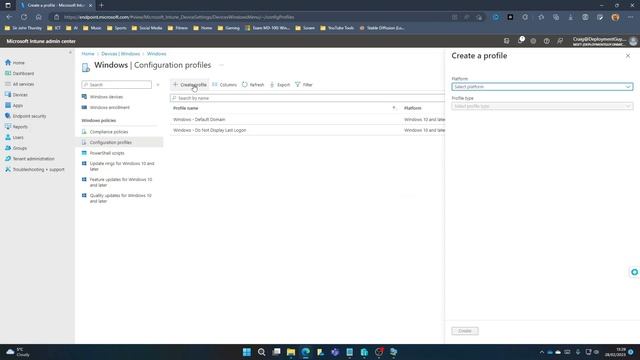The image size is (640, 360).
Task: Sort by the Profile name column header
Action: click(186, 108)
